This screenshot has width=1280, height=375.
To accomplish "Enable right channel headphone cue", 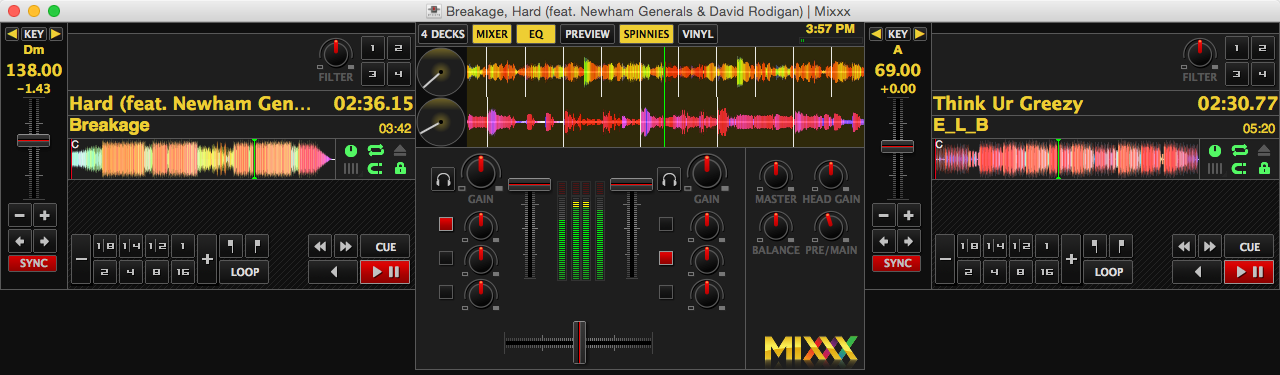I will (x=668, y=179).
